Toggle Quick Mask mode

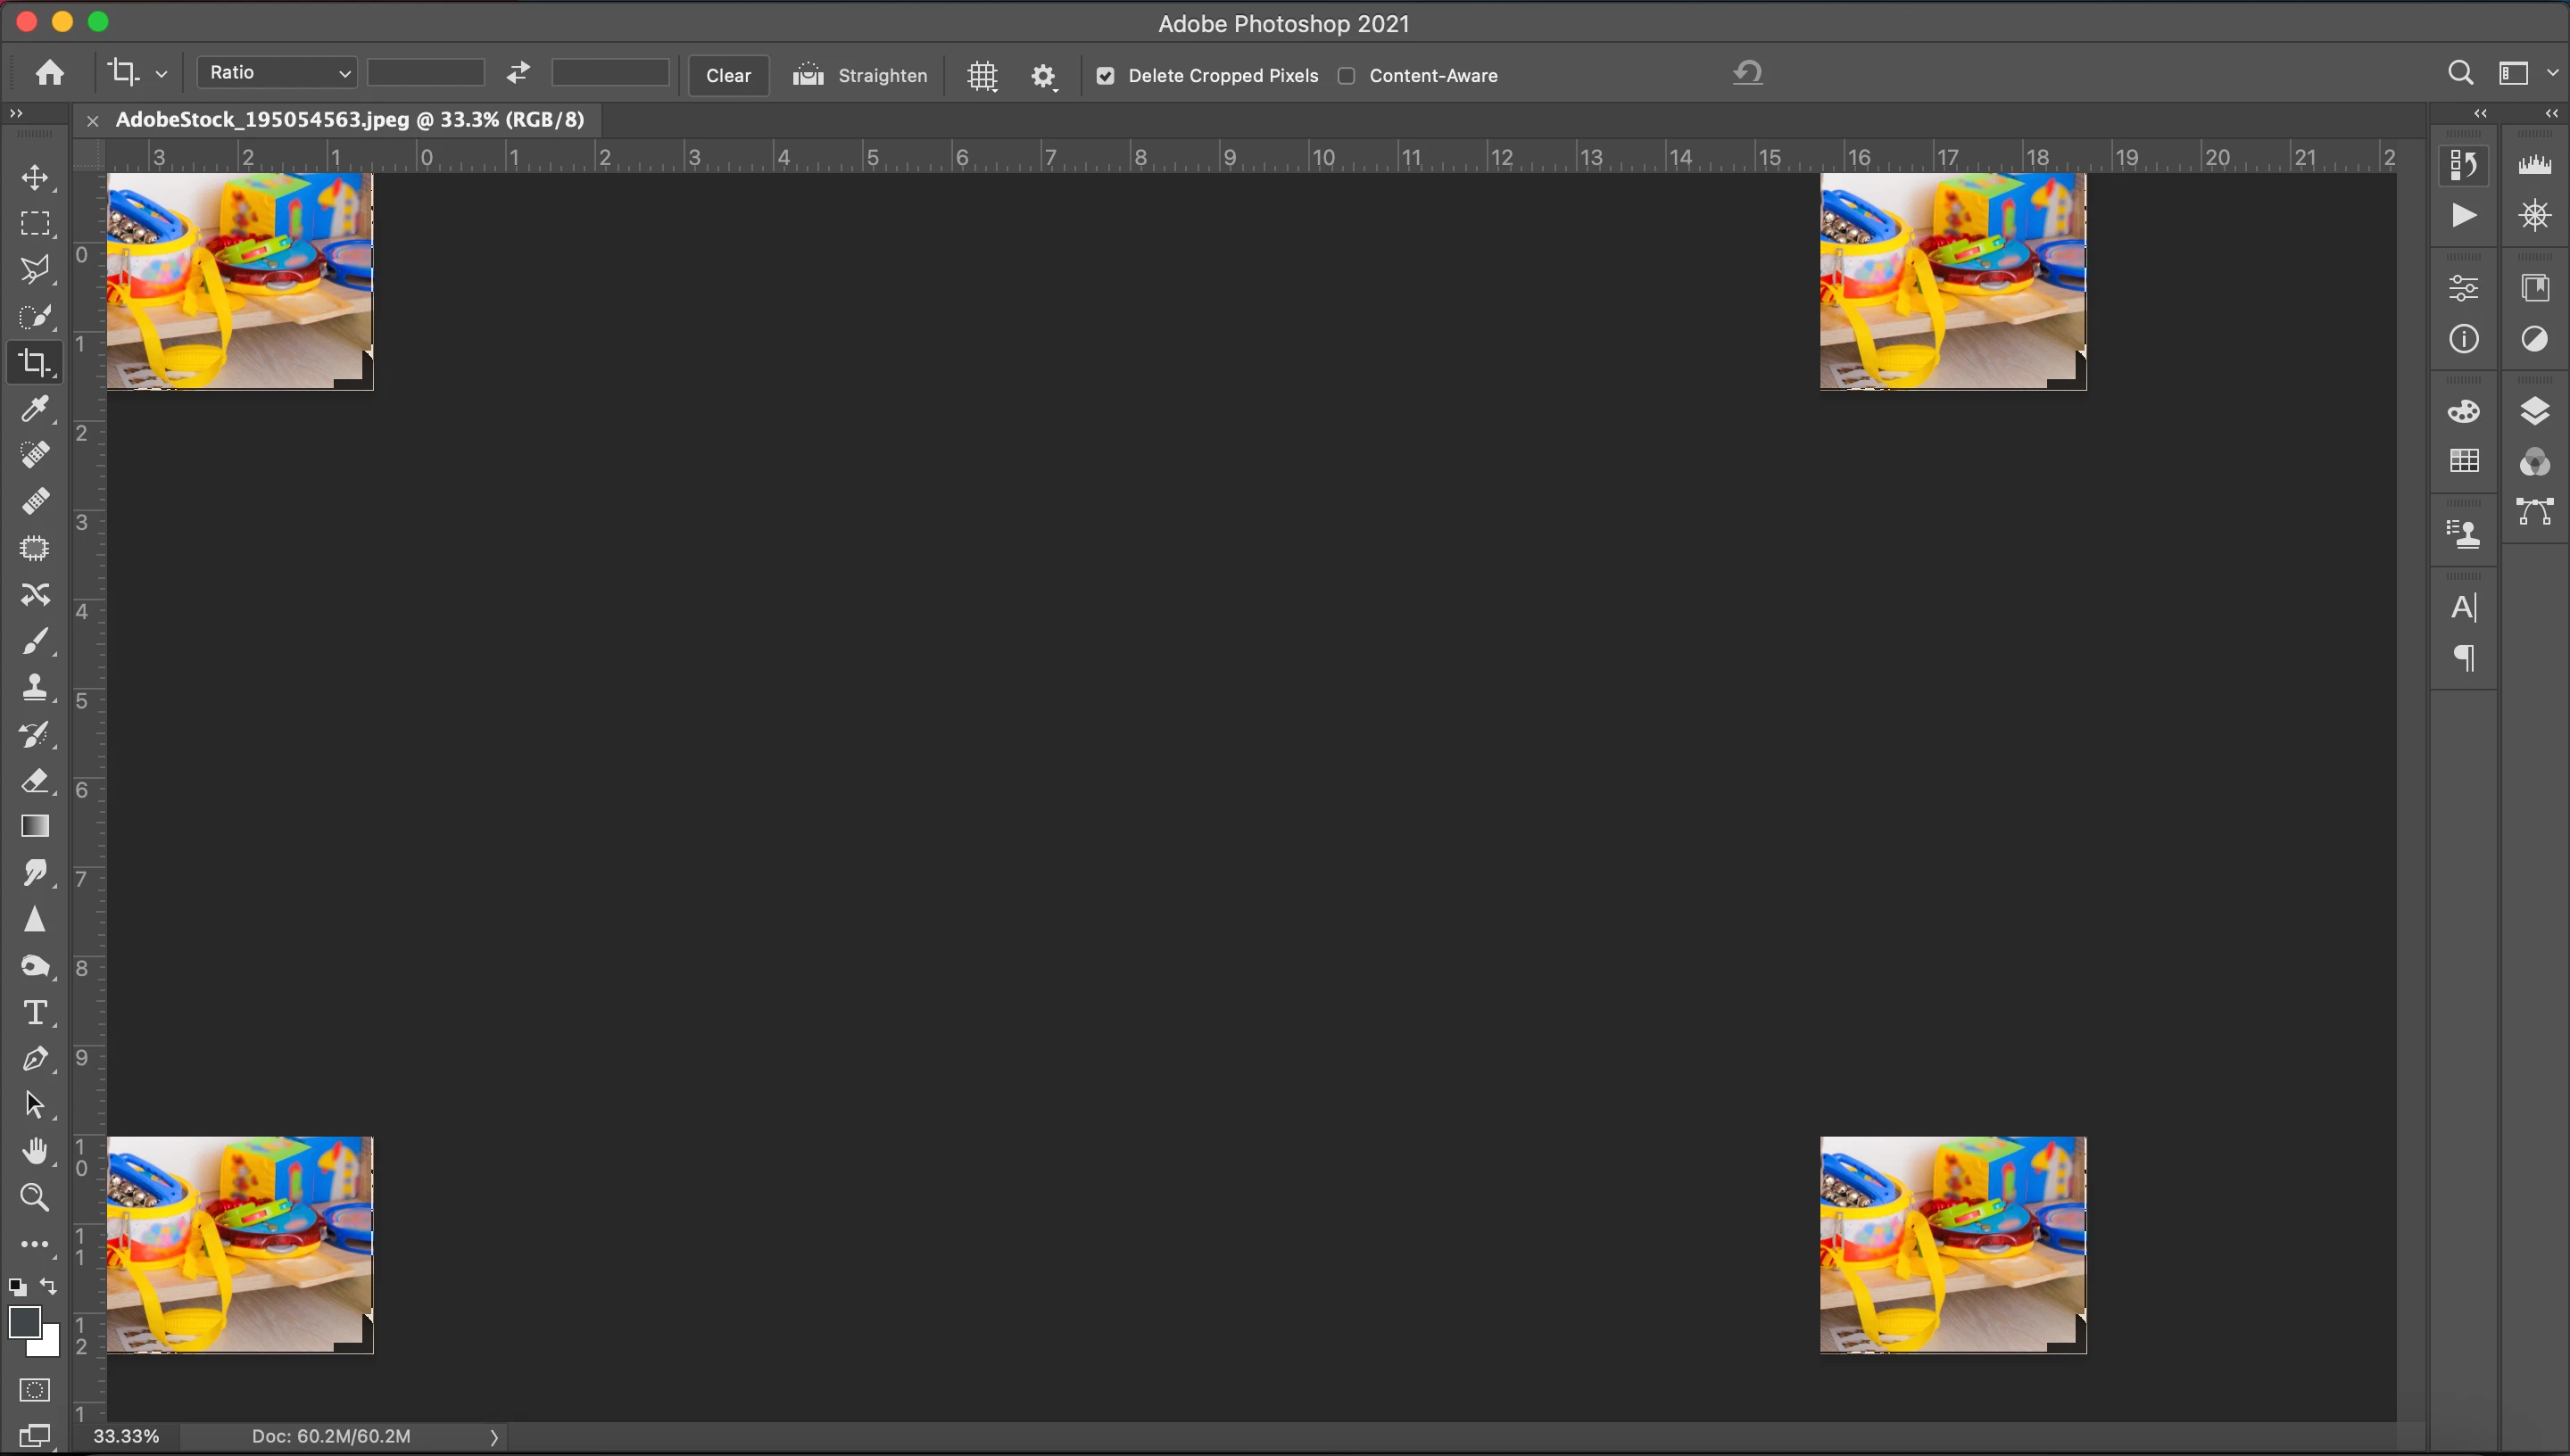click(35, 1390)
